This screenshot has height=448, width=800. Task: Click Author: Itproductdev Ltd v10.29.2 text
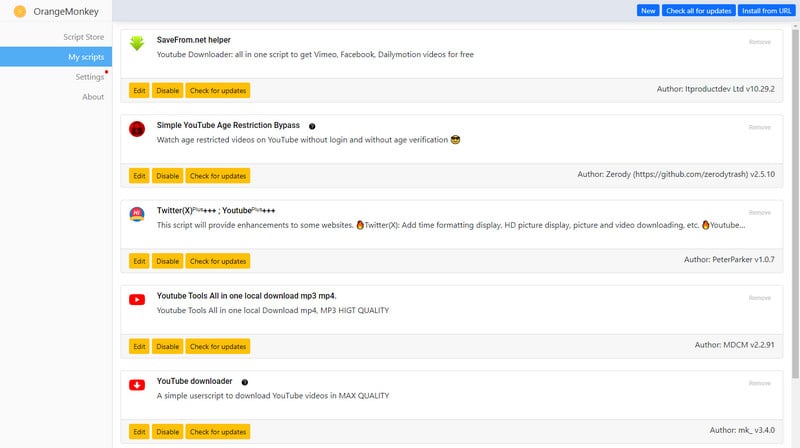[x=715, y=89]
